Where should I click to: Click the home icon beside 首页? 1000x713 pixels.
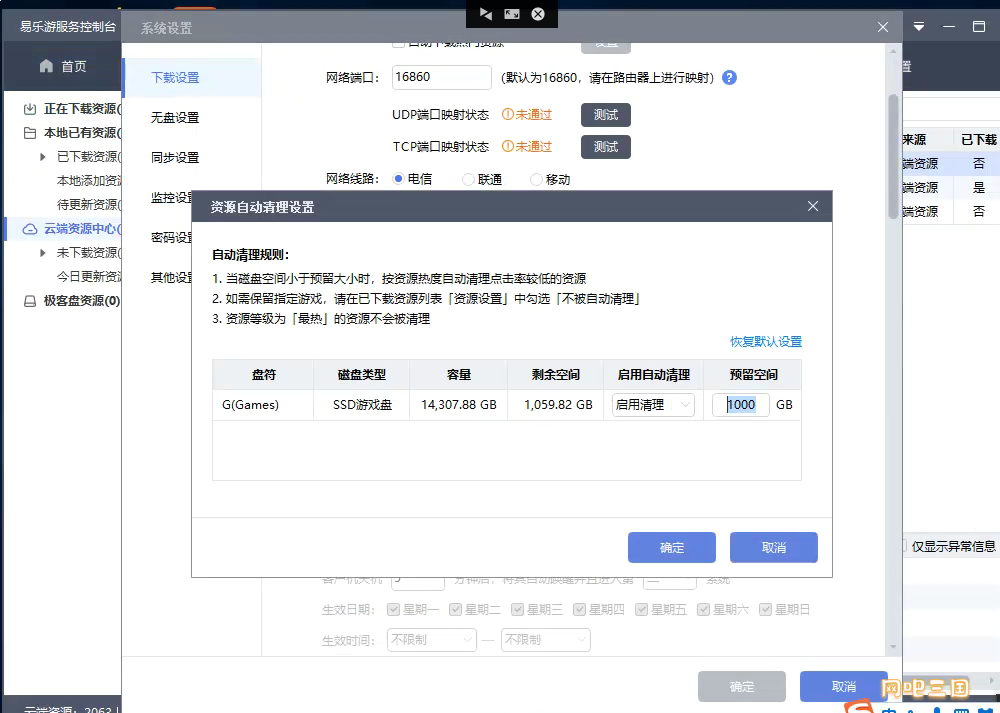(46, 66)
